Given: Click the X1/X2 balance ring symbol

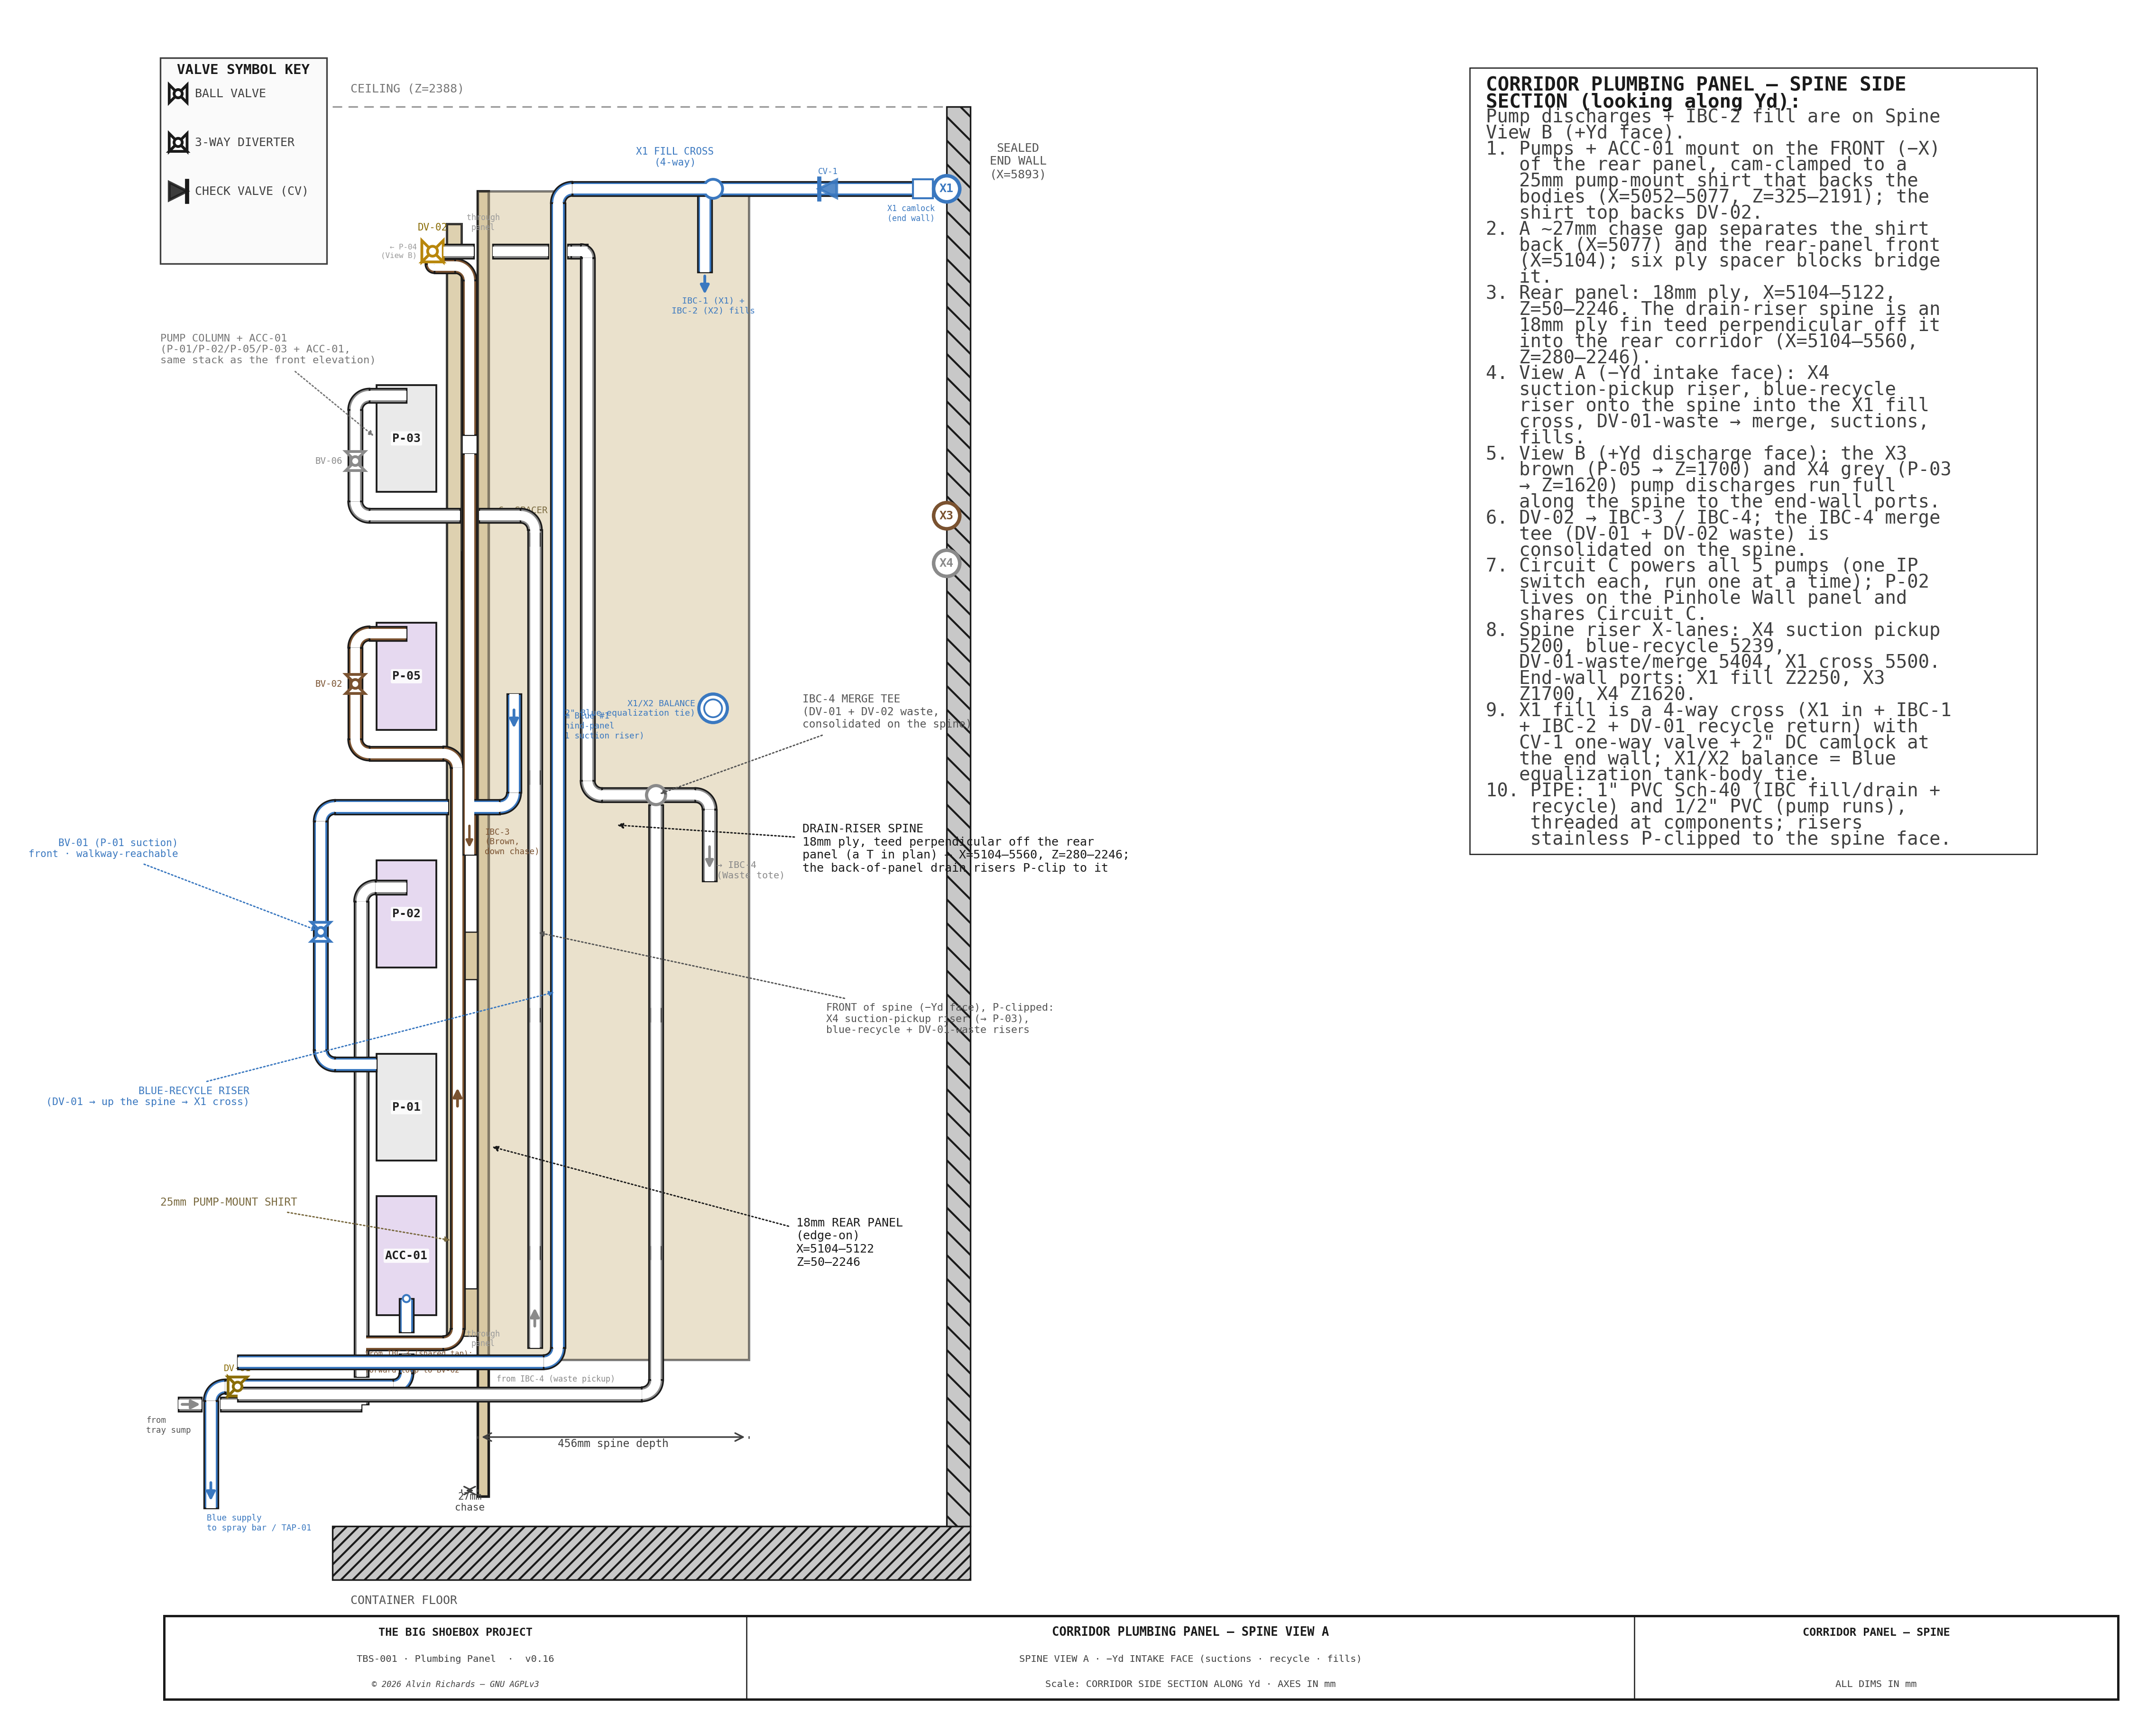Looking at the screenshot, I should pyautogui.click(x=713, y=708).
